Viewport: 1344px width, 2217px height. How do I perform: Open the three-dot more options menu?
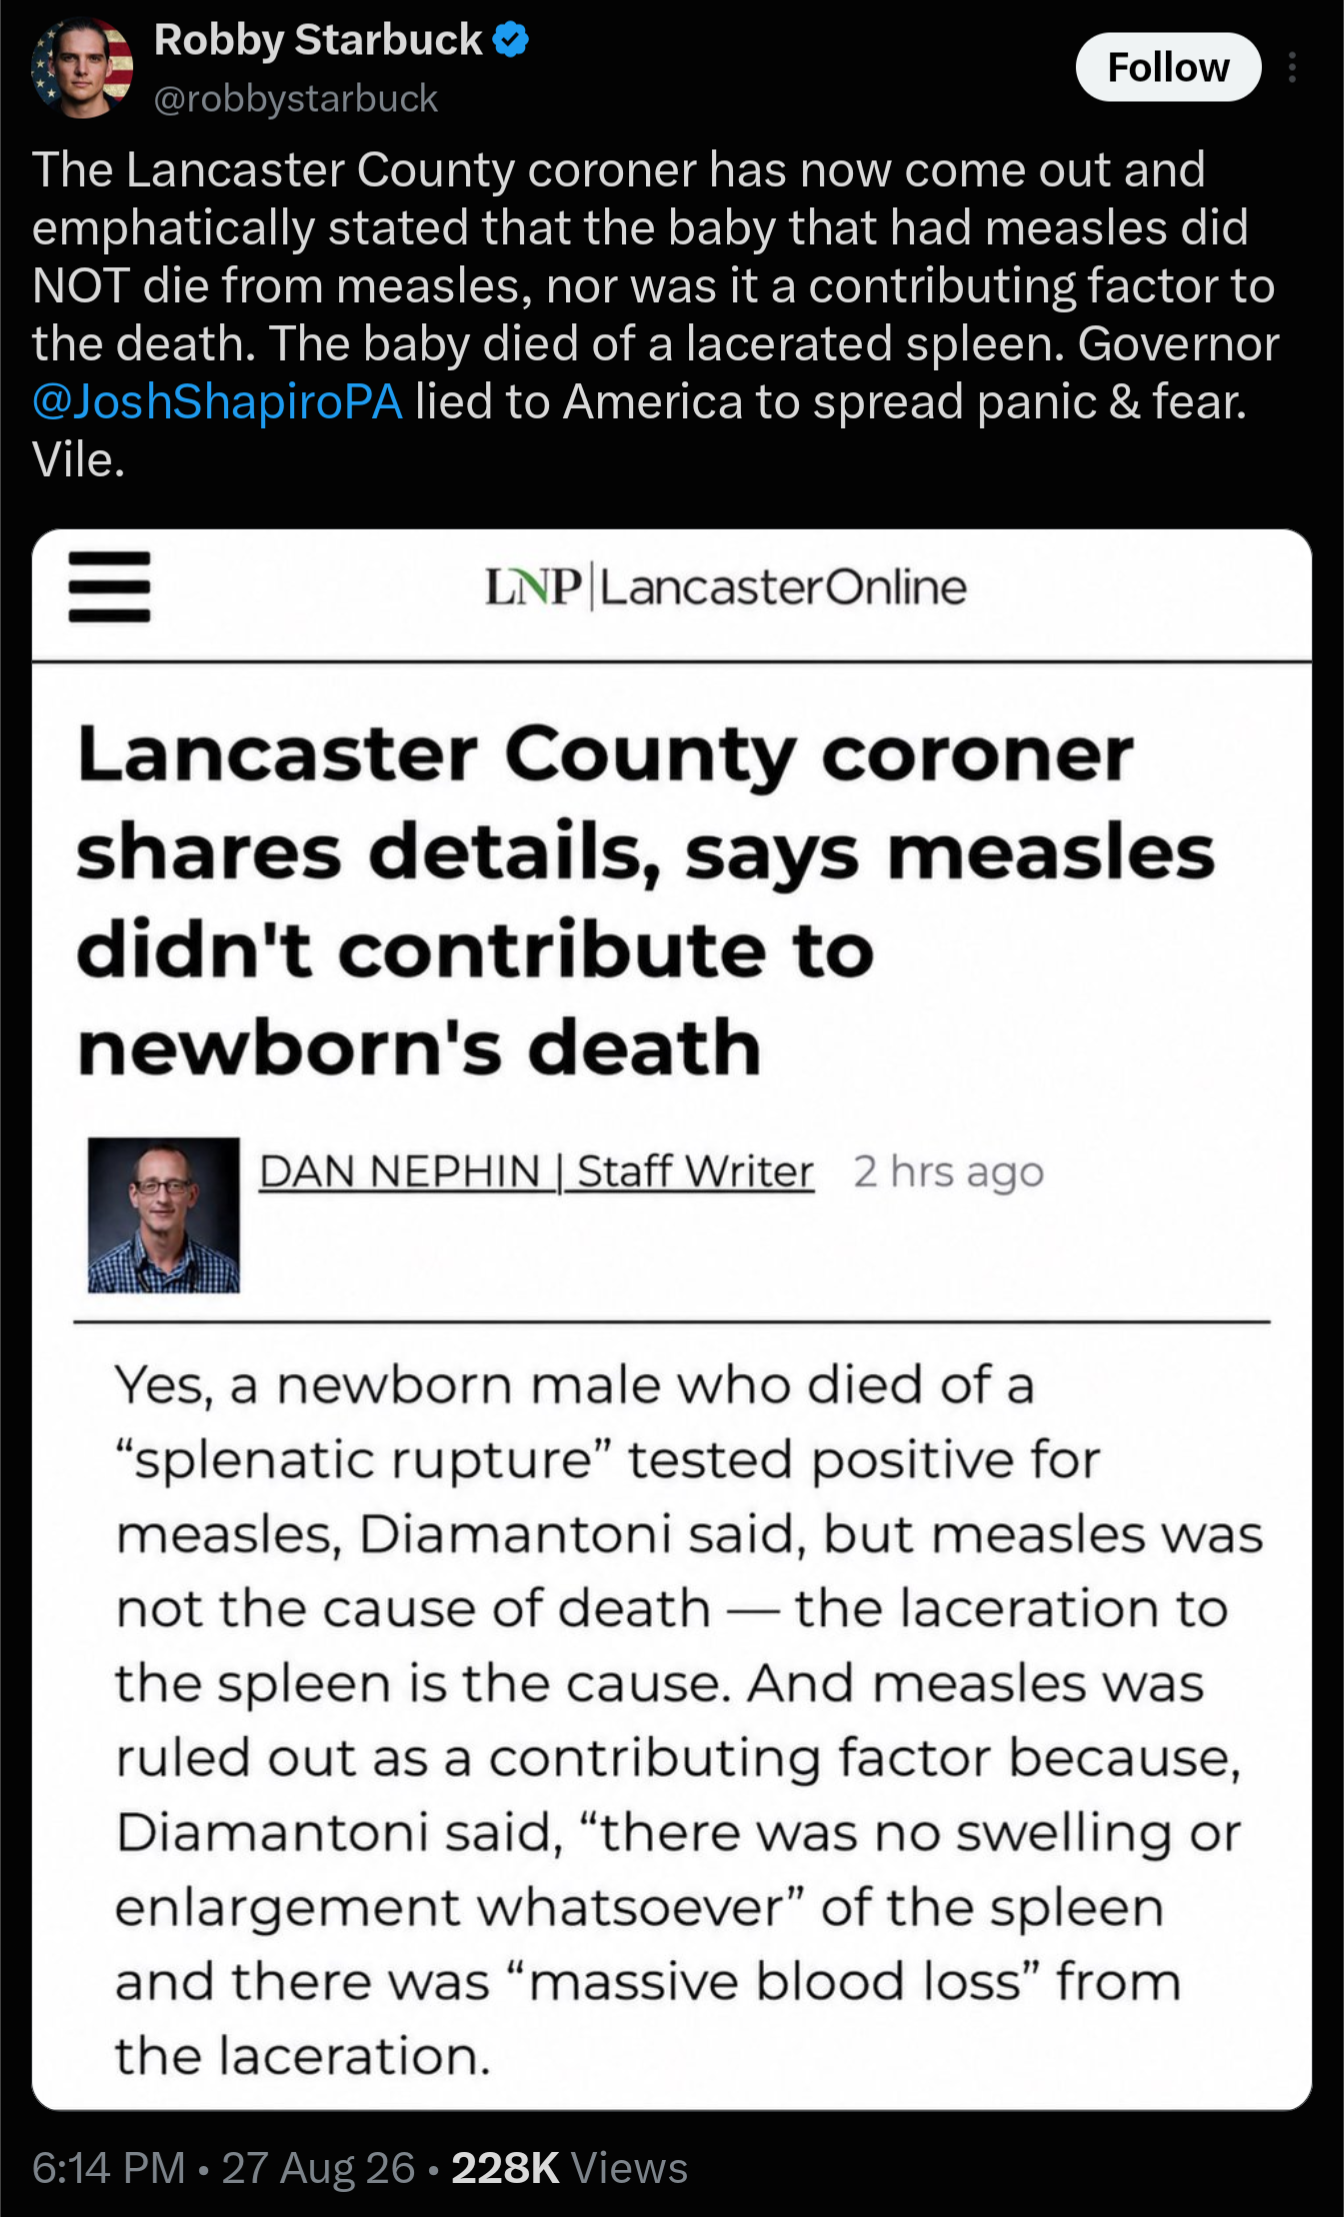tap(1293, 67)
